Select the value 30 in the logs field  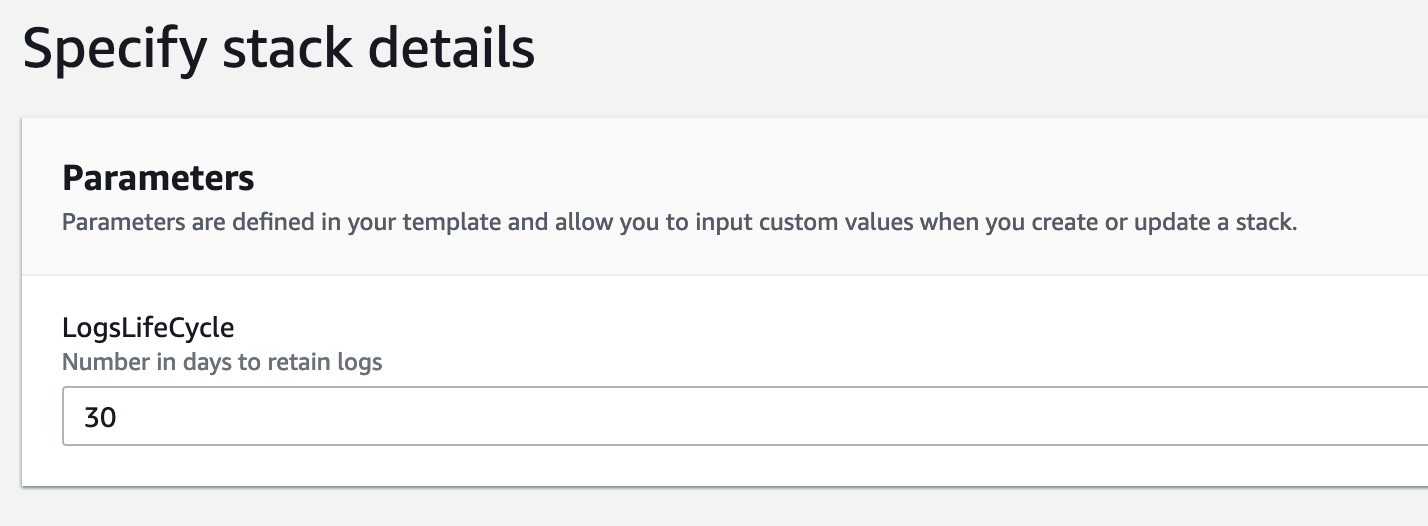pyautogui.click(x=100, y=417)
